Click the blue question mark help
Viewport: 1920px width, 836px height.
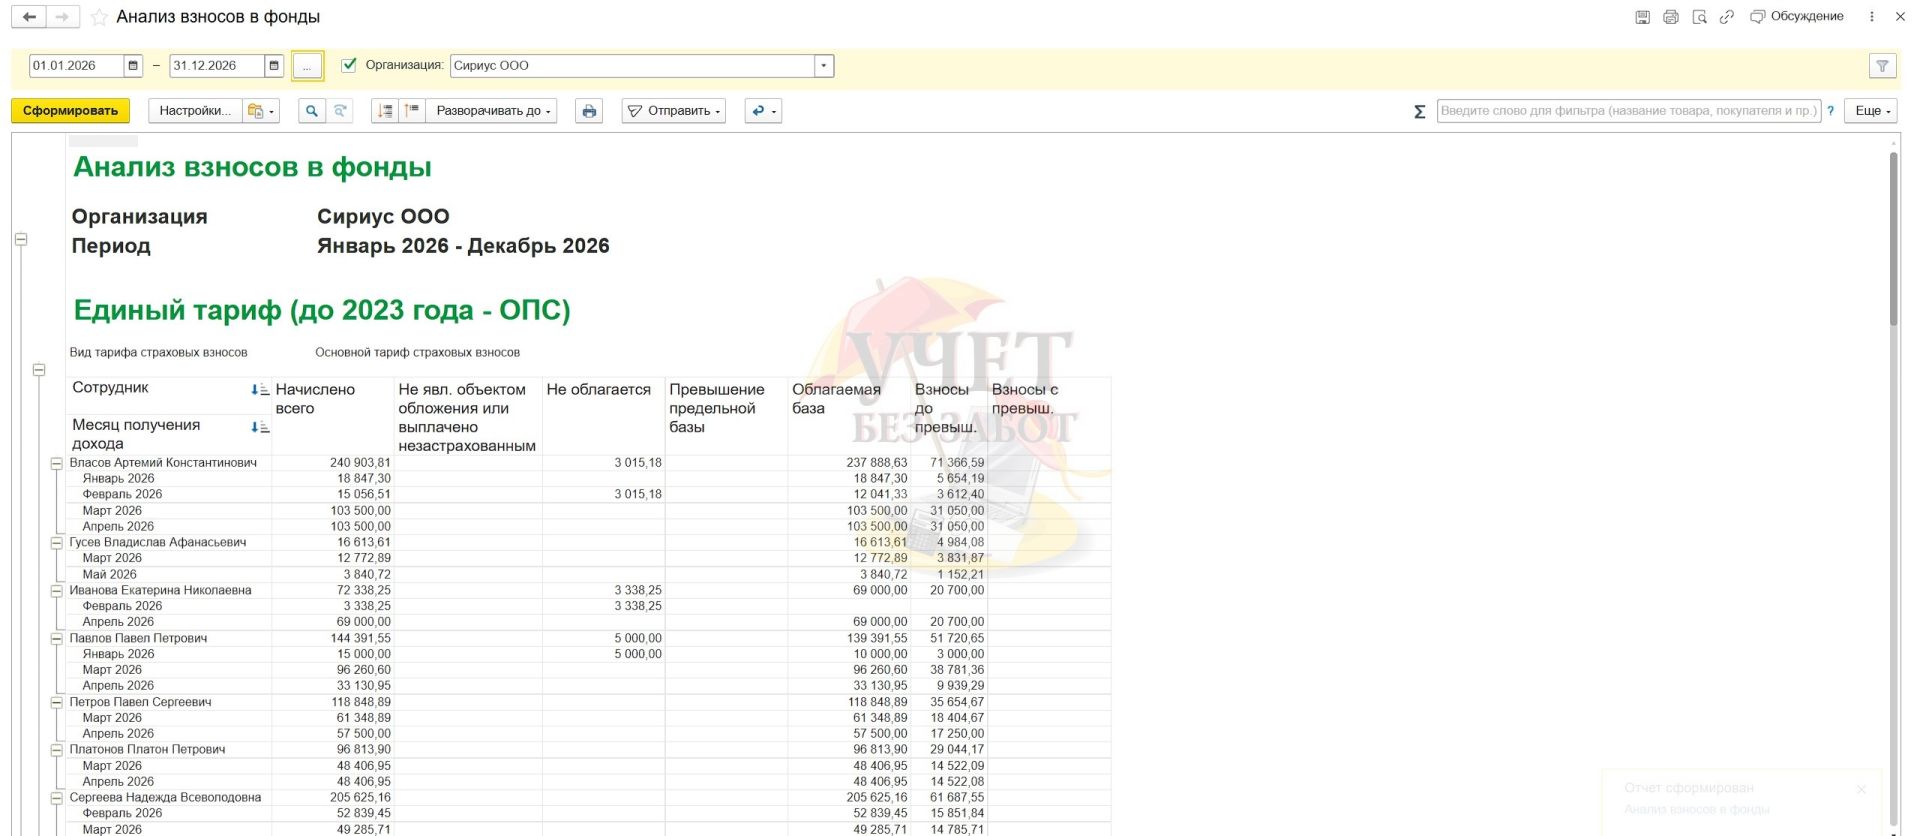point(1830,111)
